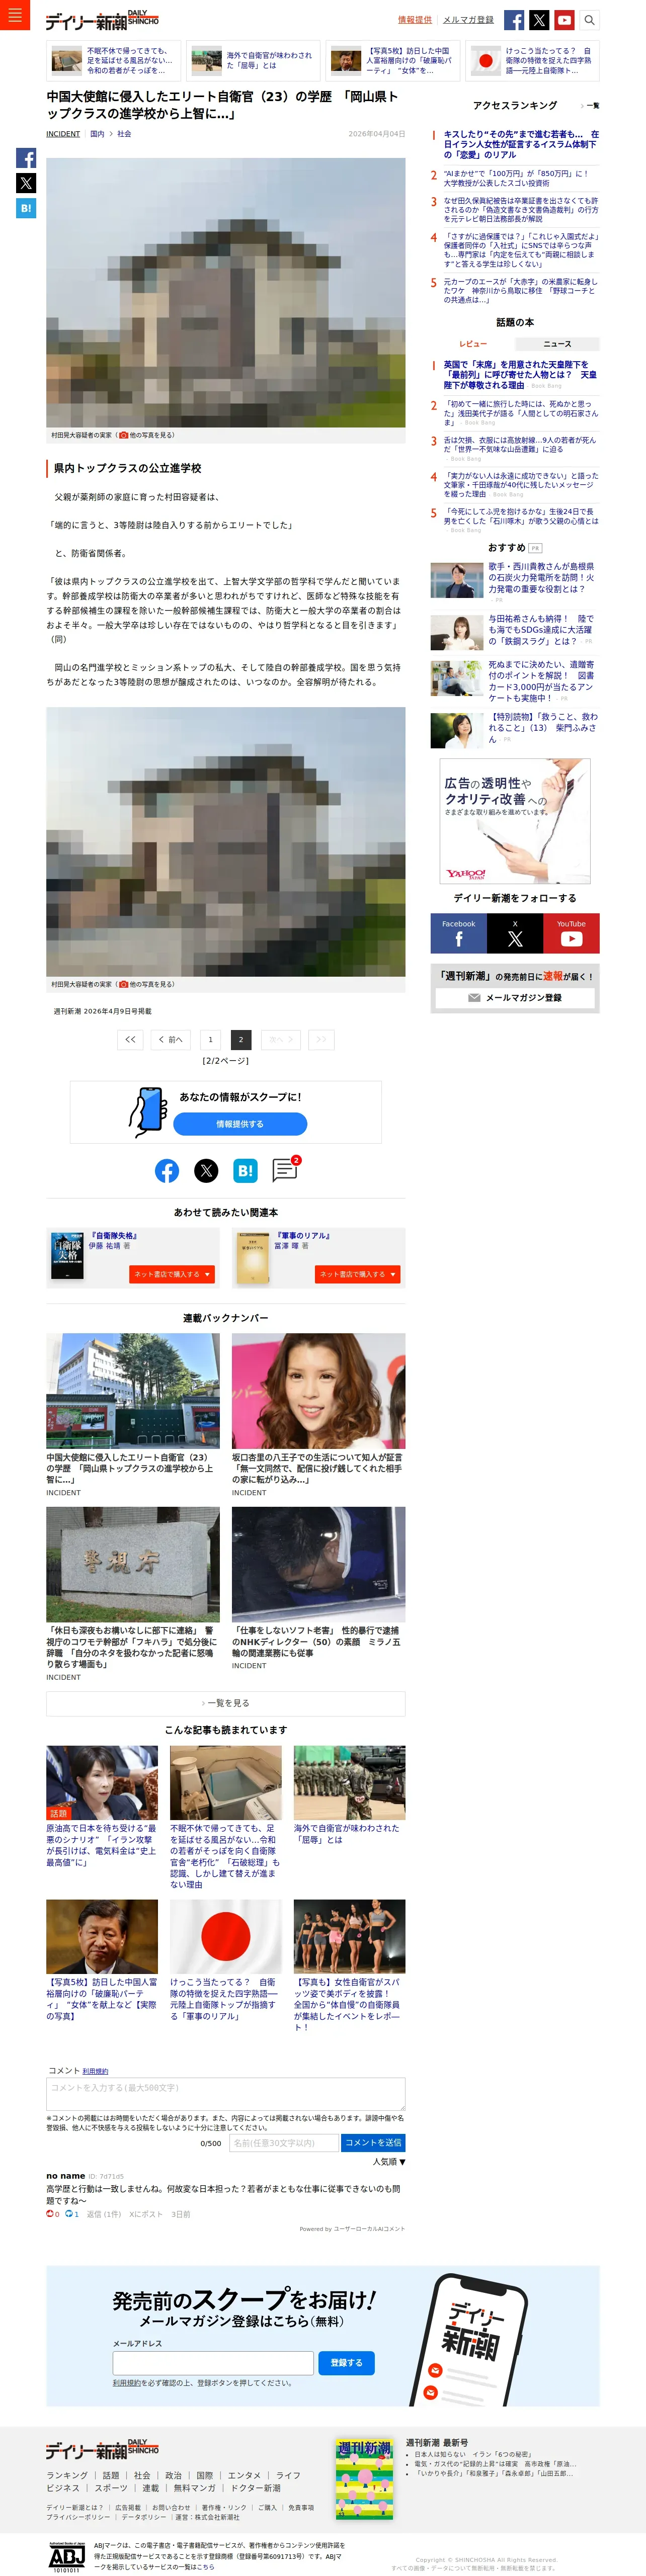
Task: Click the デイリー新潮 logo in the header
Action: tap(102, 20)
